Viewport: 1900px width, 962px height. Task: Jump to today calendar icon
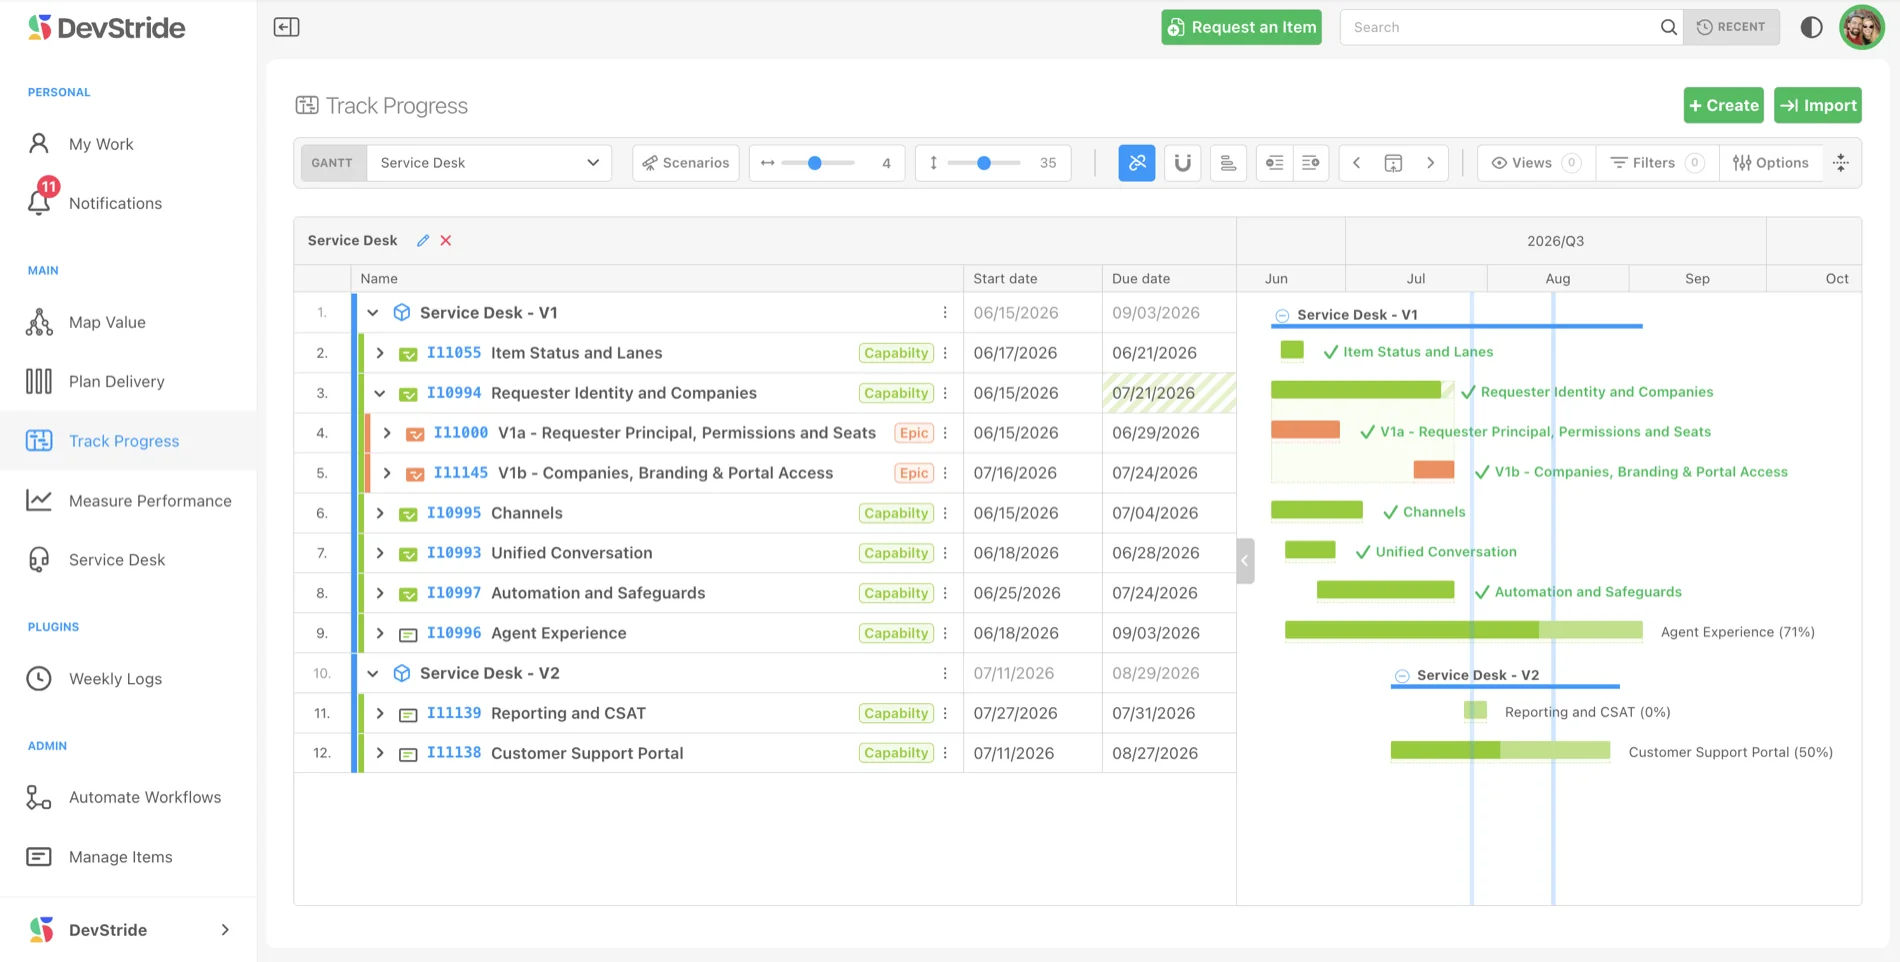click(x=1393, y=163)
